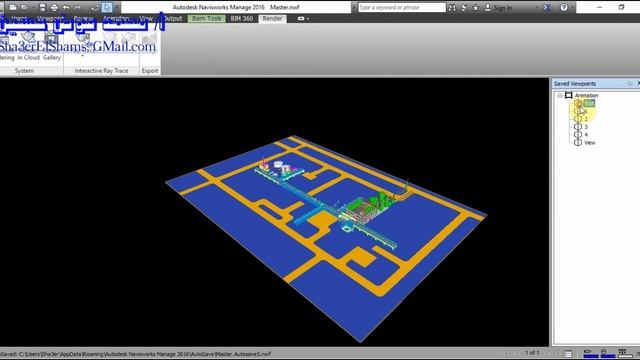Viewport: 640px width, 360px height.
Task: Click the Interactive Ray Trace panel label
Action: [101, 71]
